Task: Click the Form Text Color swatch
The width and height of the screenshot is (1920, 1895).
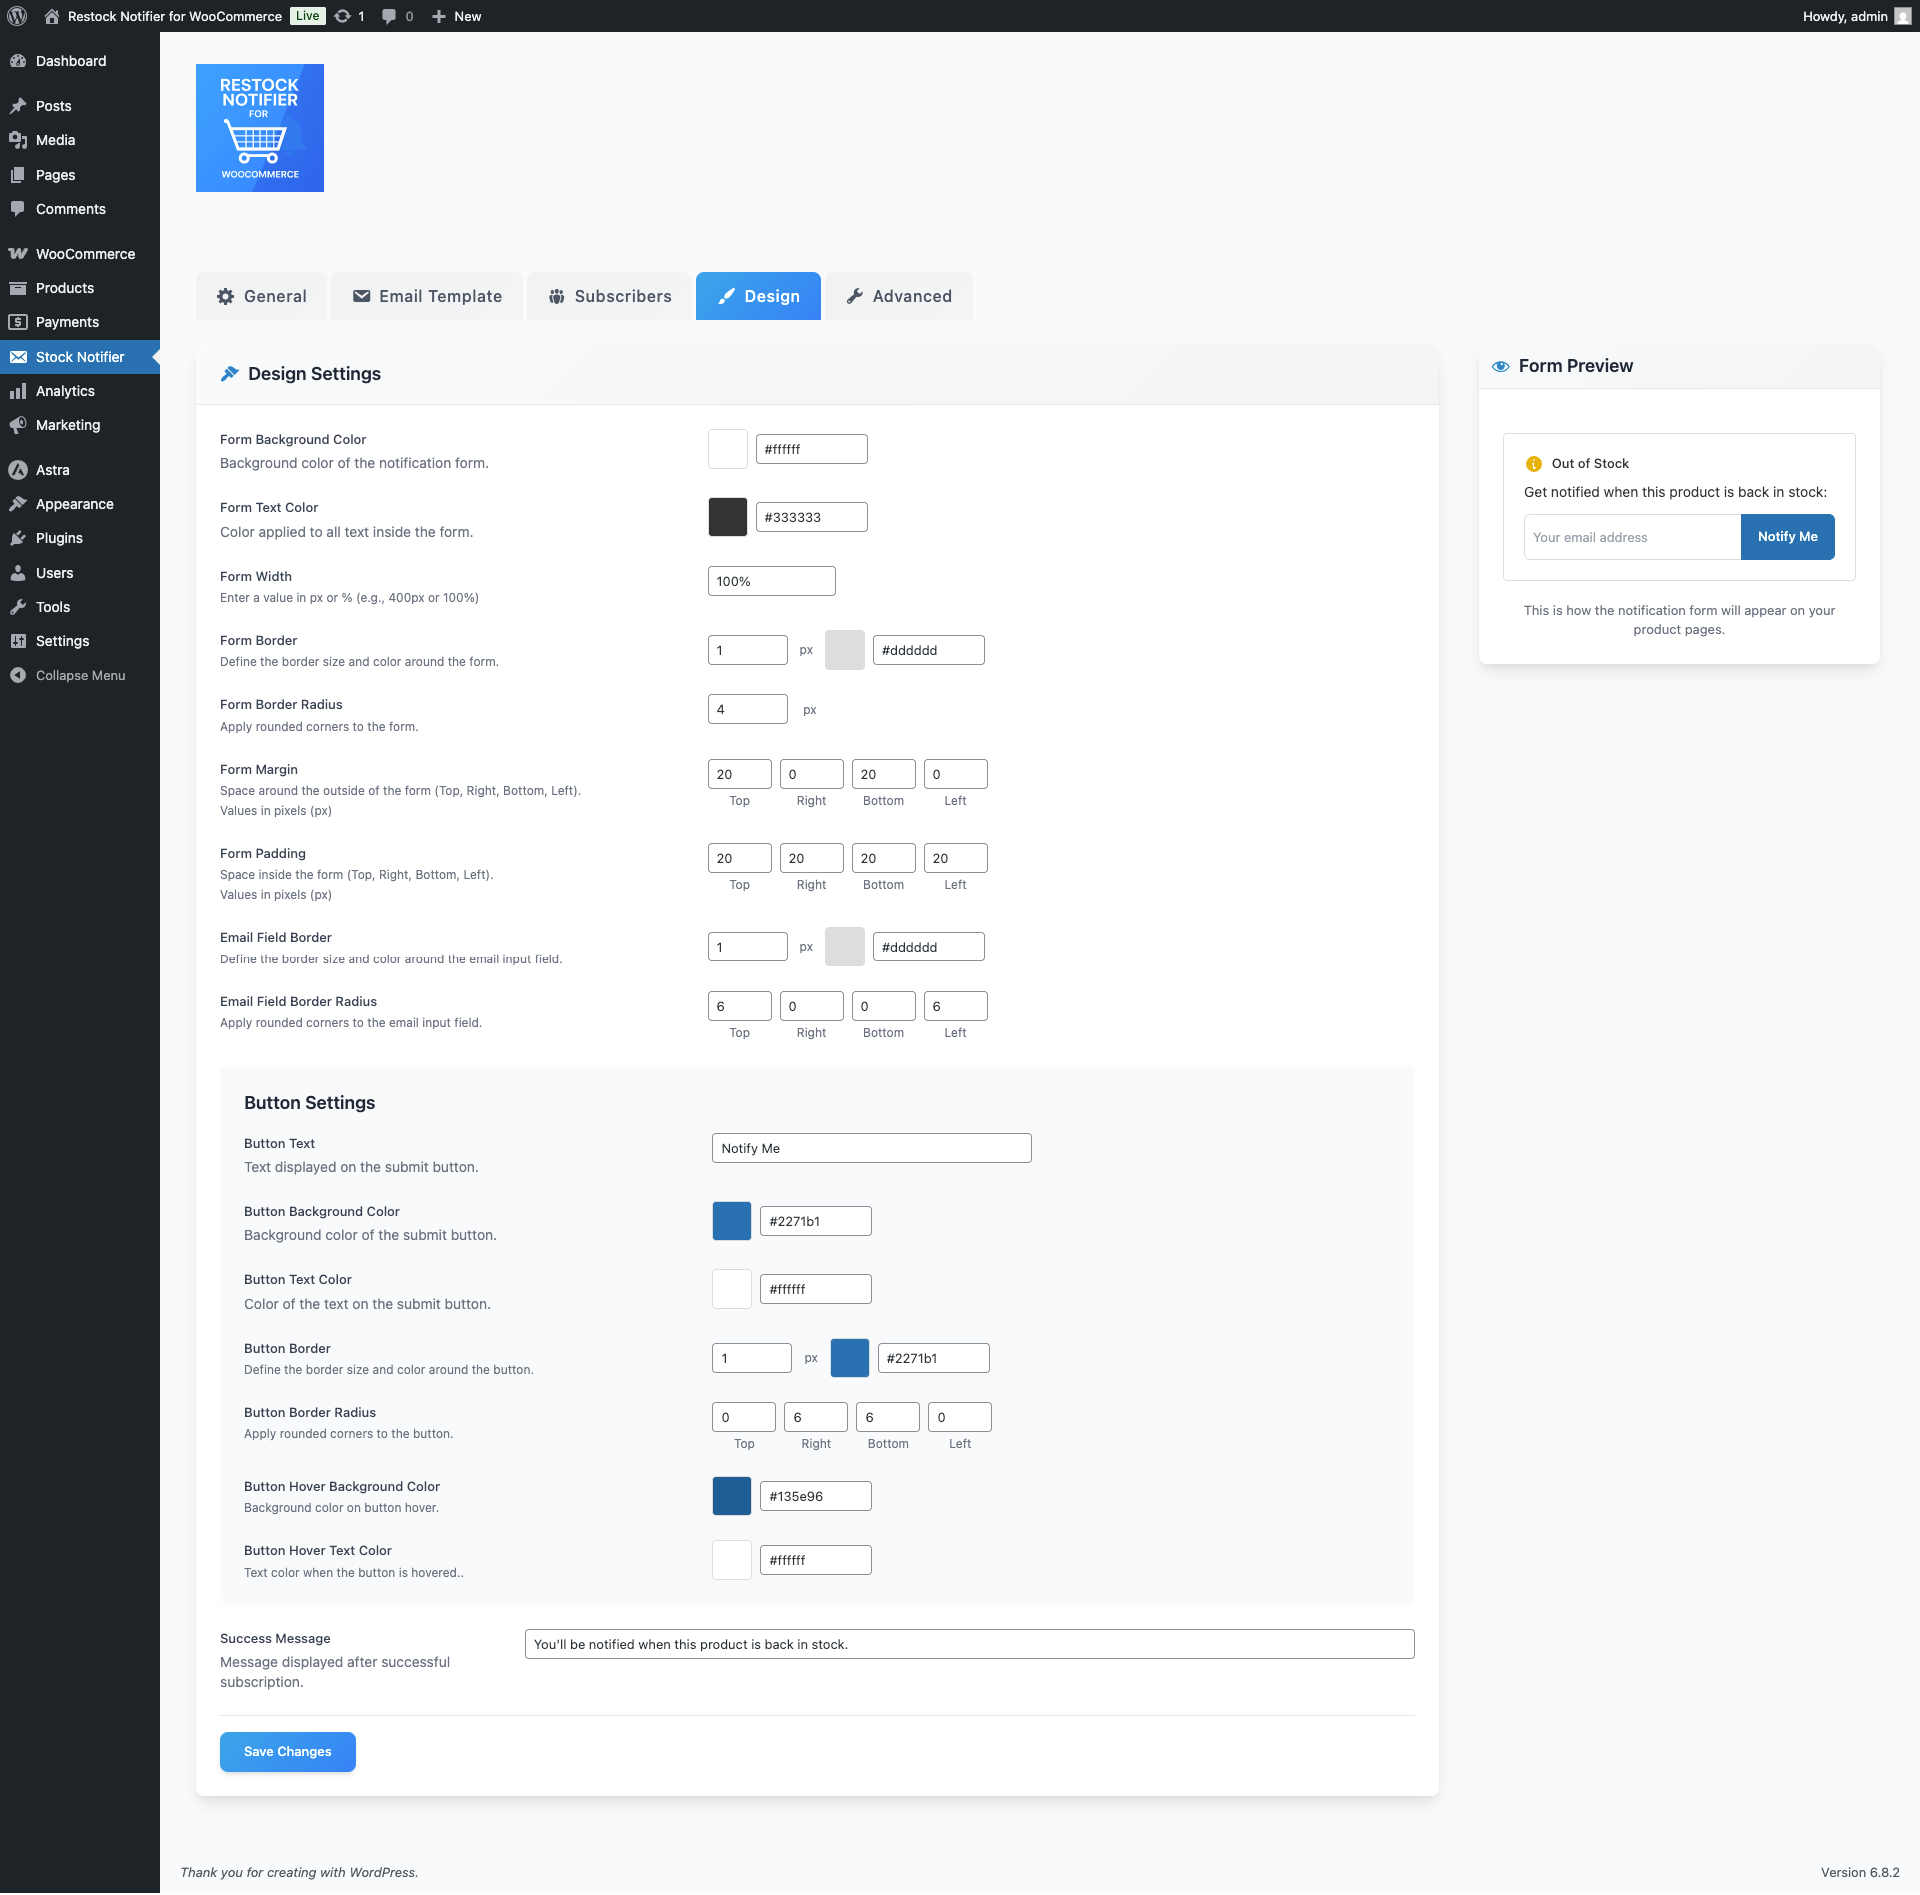Action: [x=727, y=517]
